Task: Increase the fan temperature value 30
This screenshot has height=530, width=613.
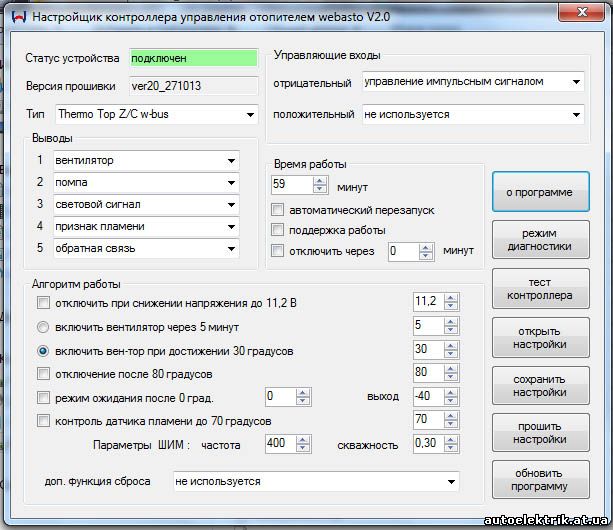Action: tap(451, 346)
